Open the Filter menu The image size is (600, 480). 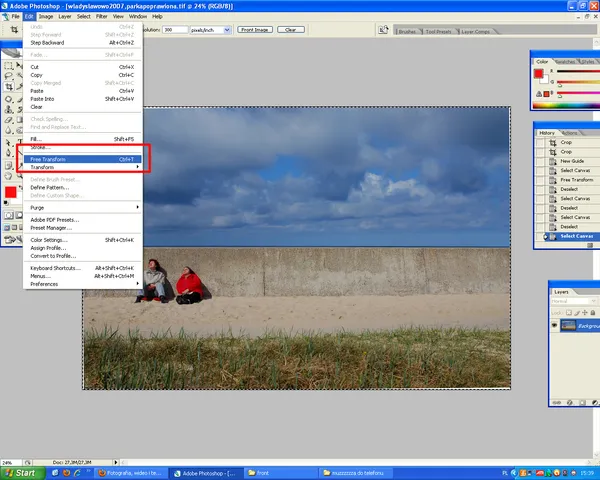(101, 16)
